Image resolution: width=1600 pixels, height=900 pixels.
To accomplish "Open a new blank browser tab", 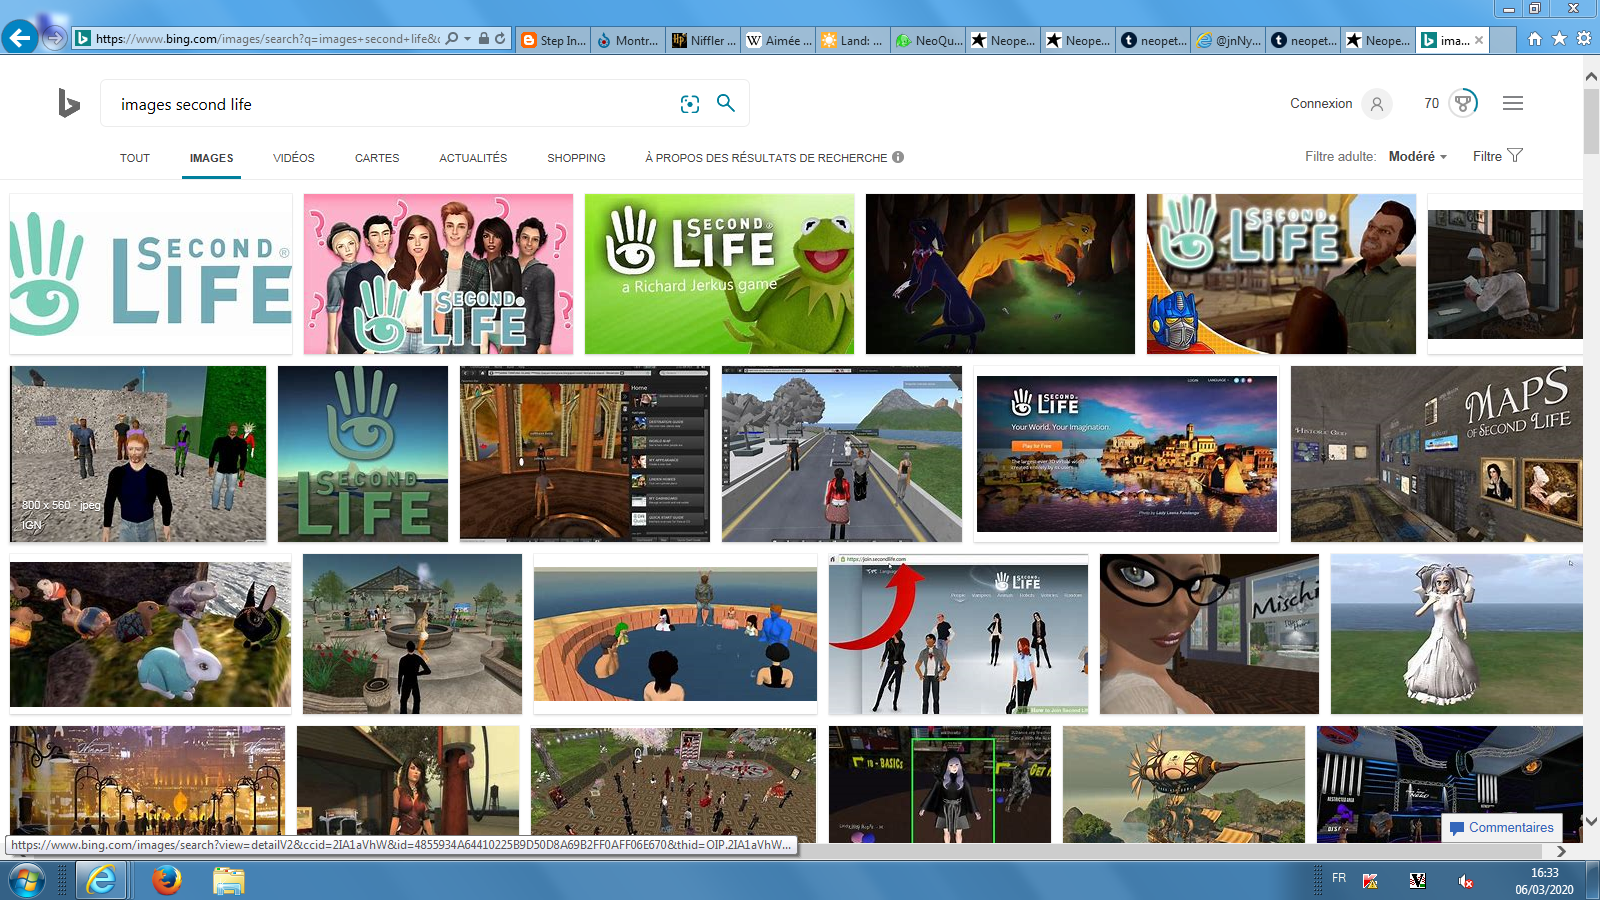I will coord(1502,40).
